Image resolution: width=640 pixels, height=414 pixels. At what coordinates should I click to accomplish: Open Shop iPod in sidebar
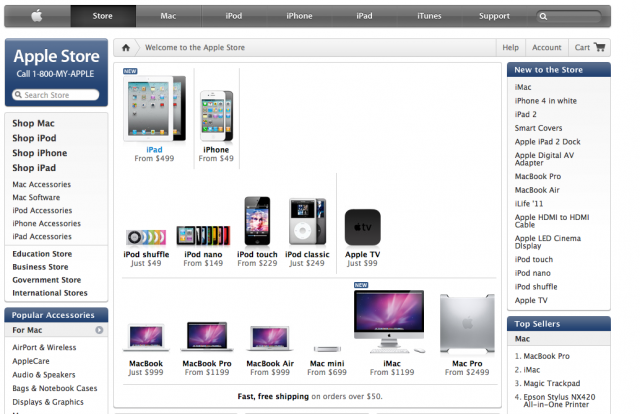point(34,138)
